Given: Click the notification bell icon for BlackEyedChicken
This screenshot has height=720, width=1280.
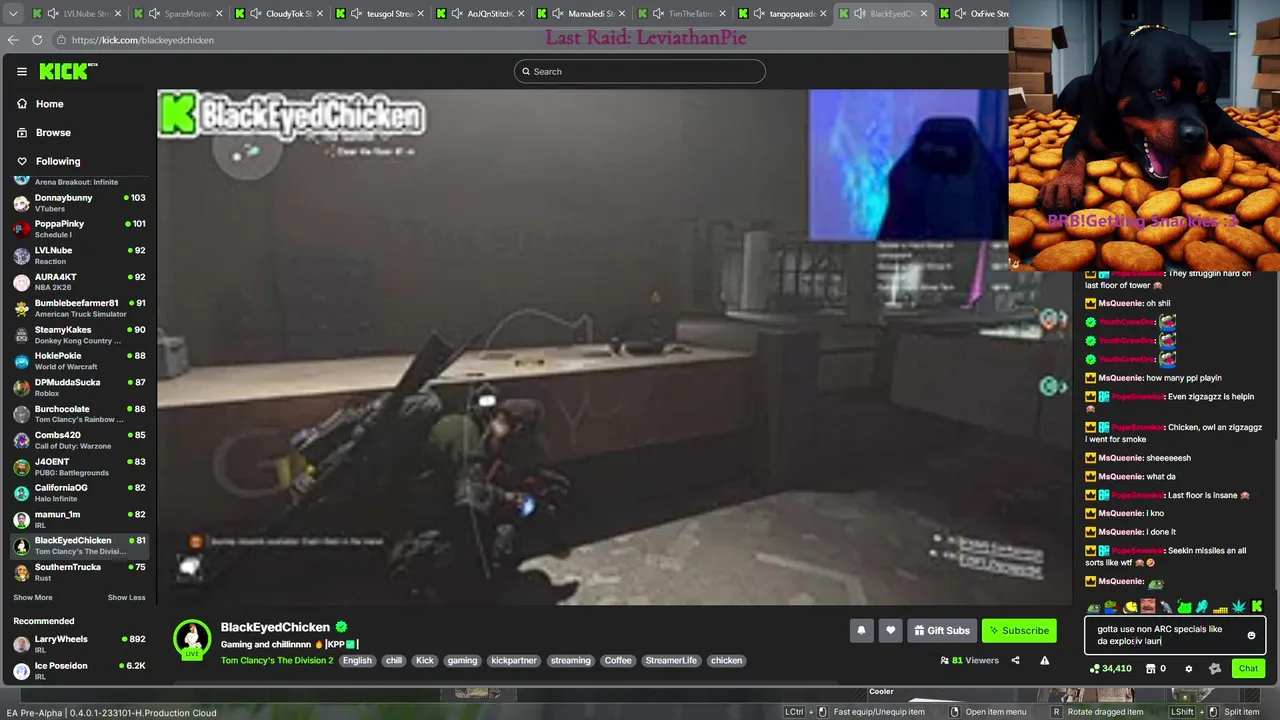Looking at the screenshot, I should (x=861, y=630).
